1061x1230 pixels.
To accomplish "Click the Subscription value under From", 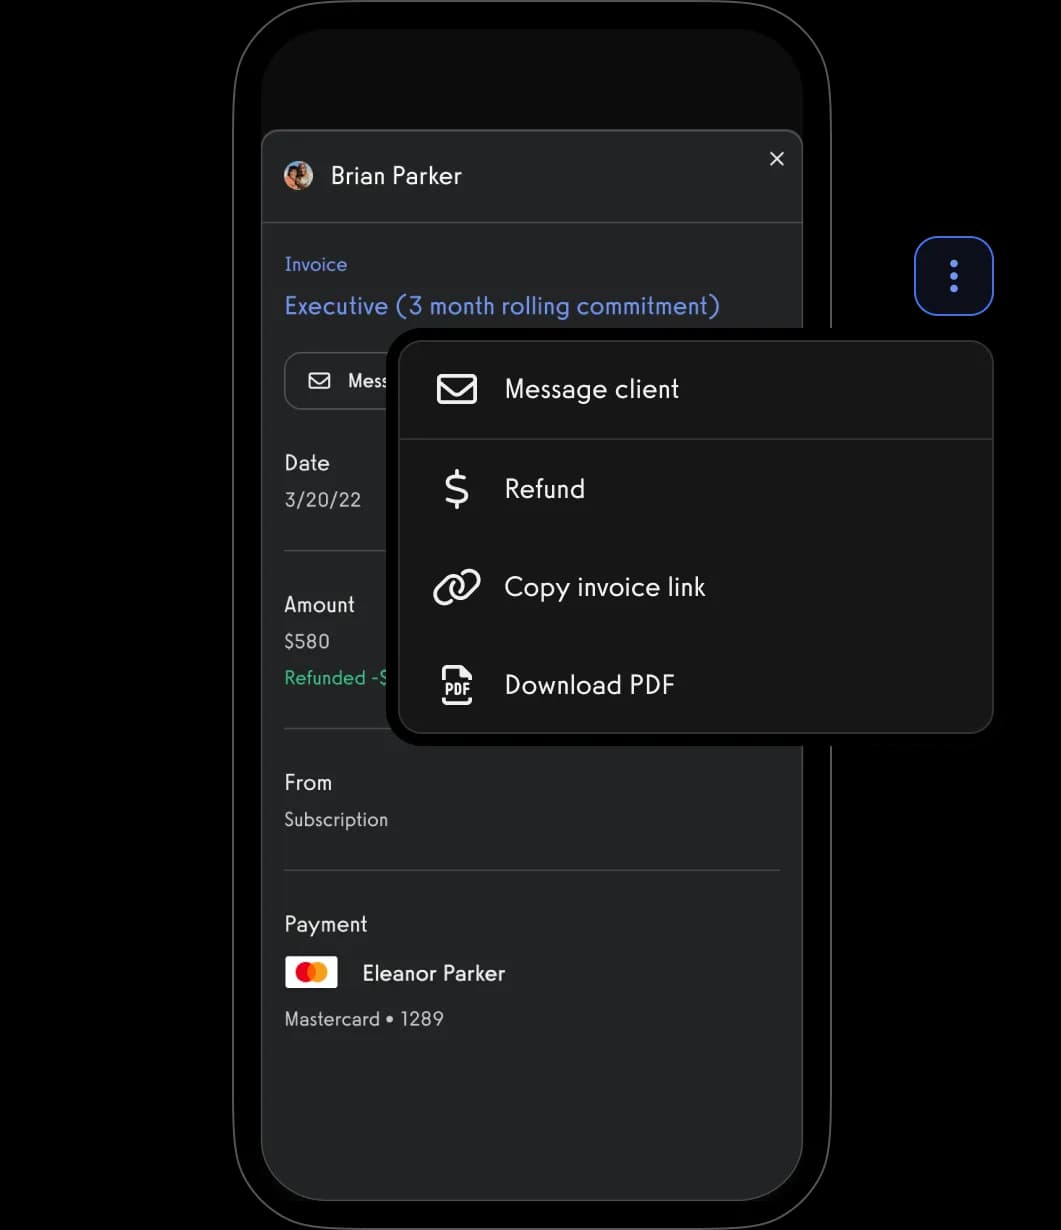I will (x=336, y=820).
